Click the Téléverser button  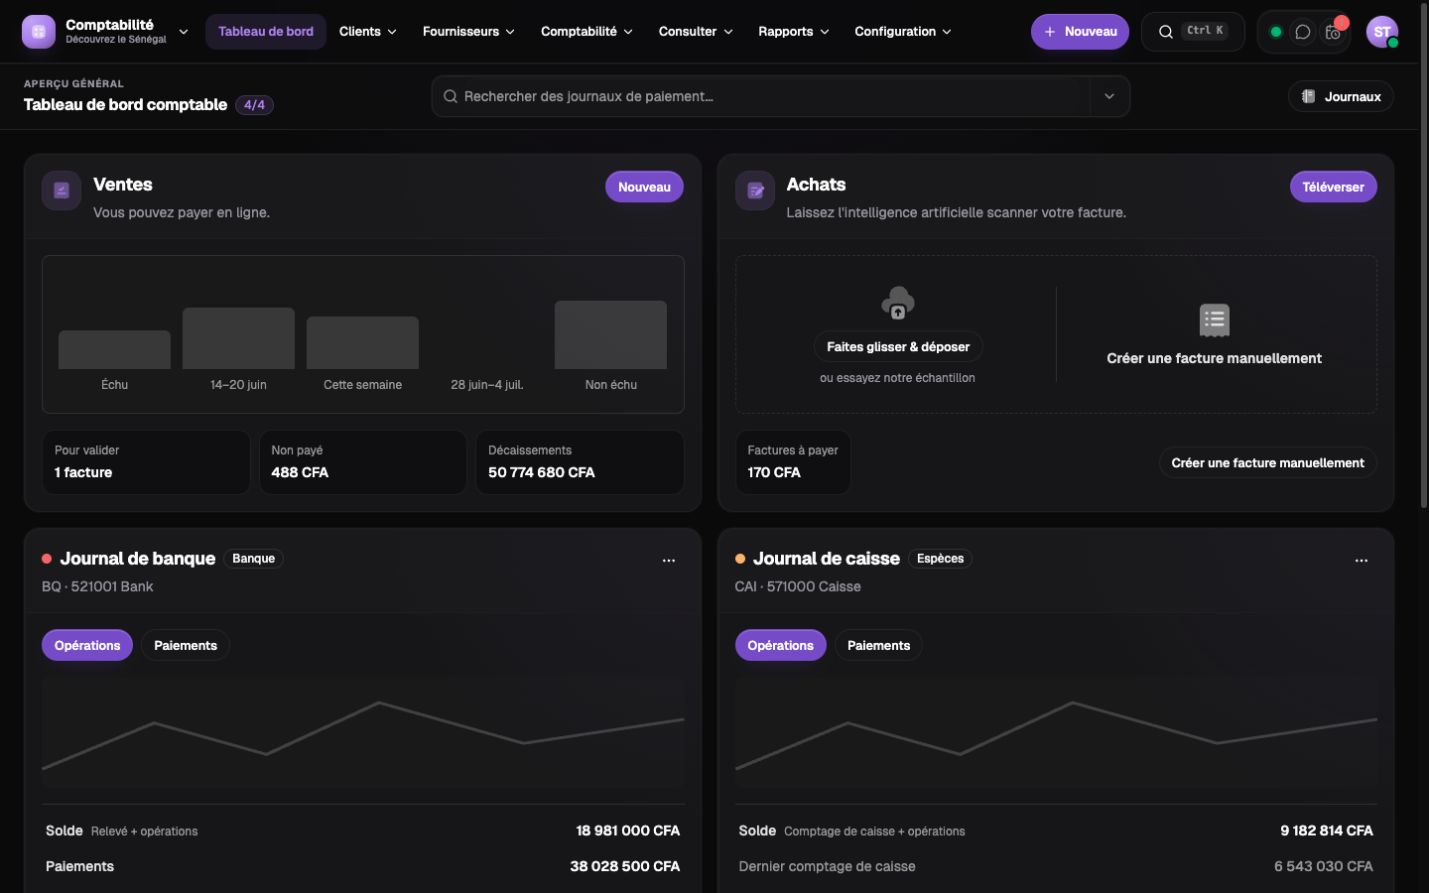(1333, 187)
